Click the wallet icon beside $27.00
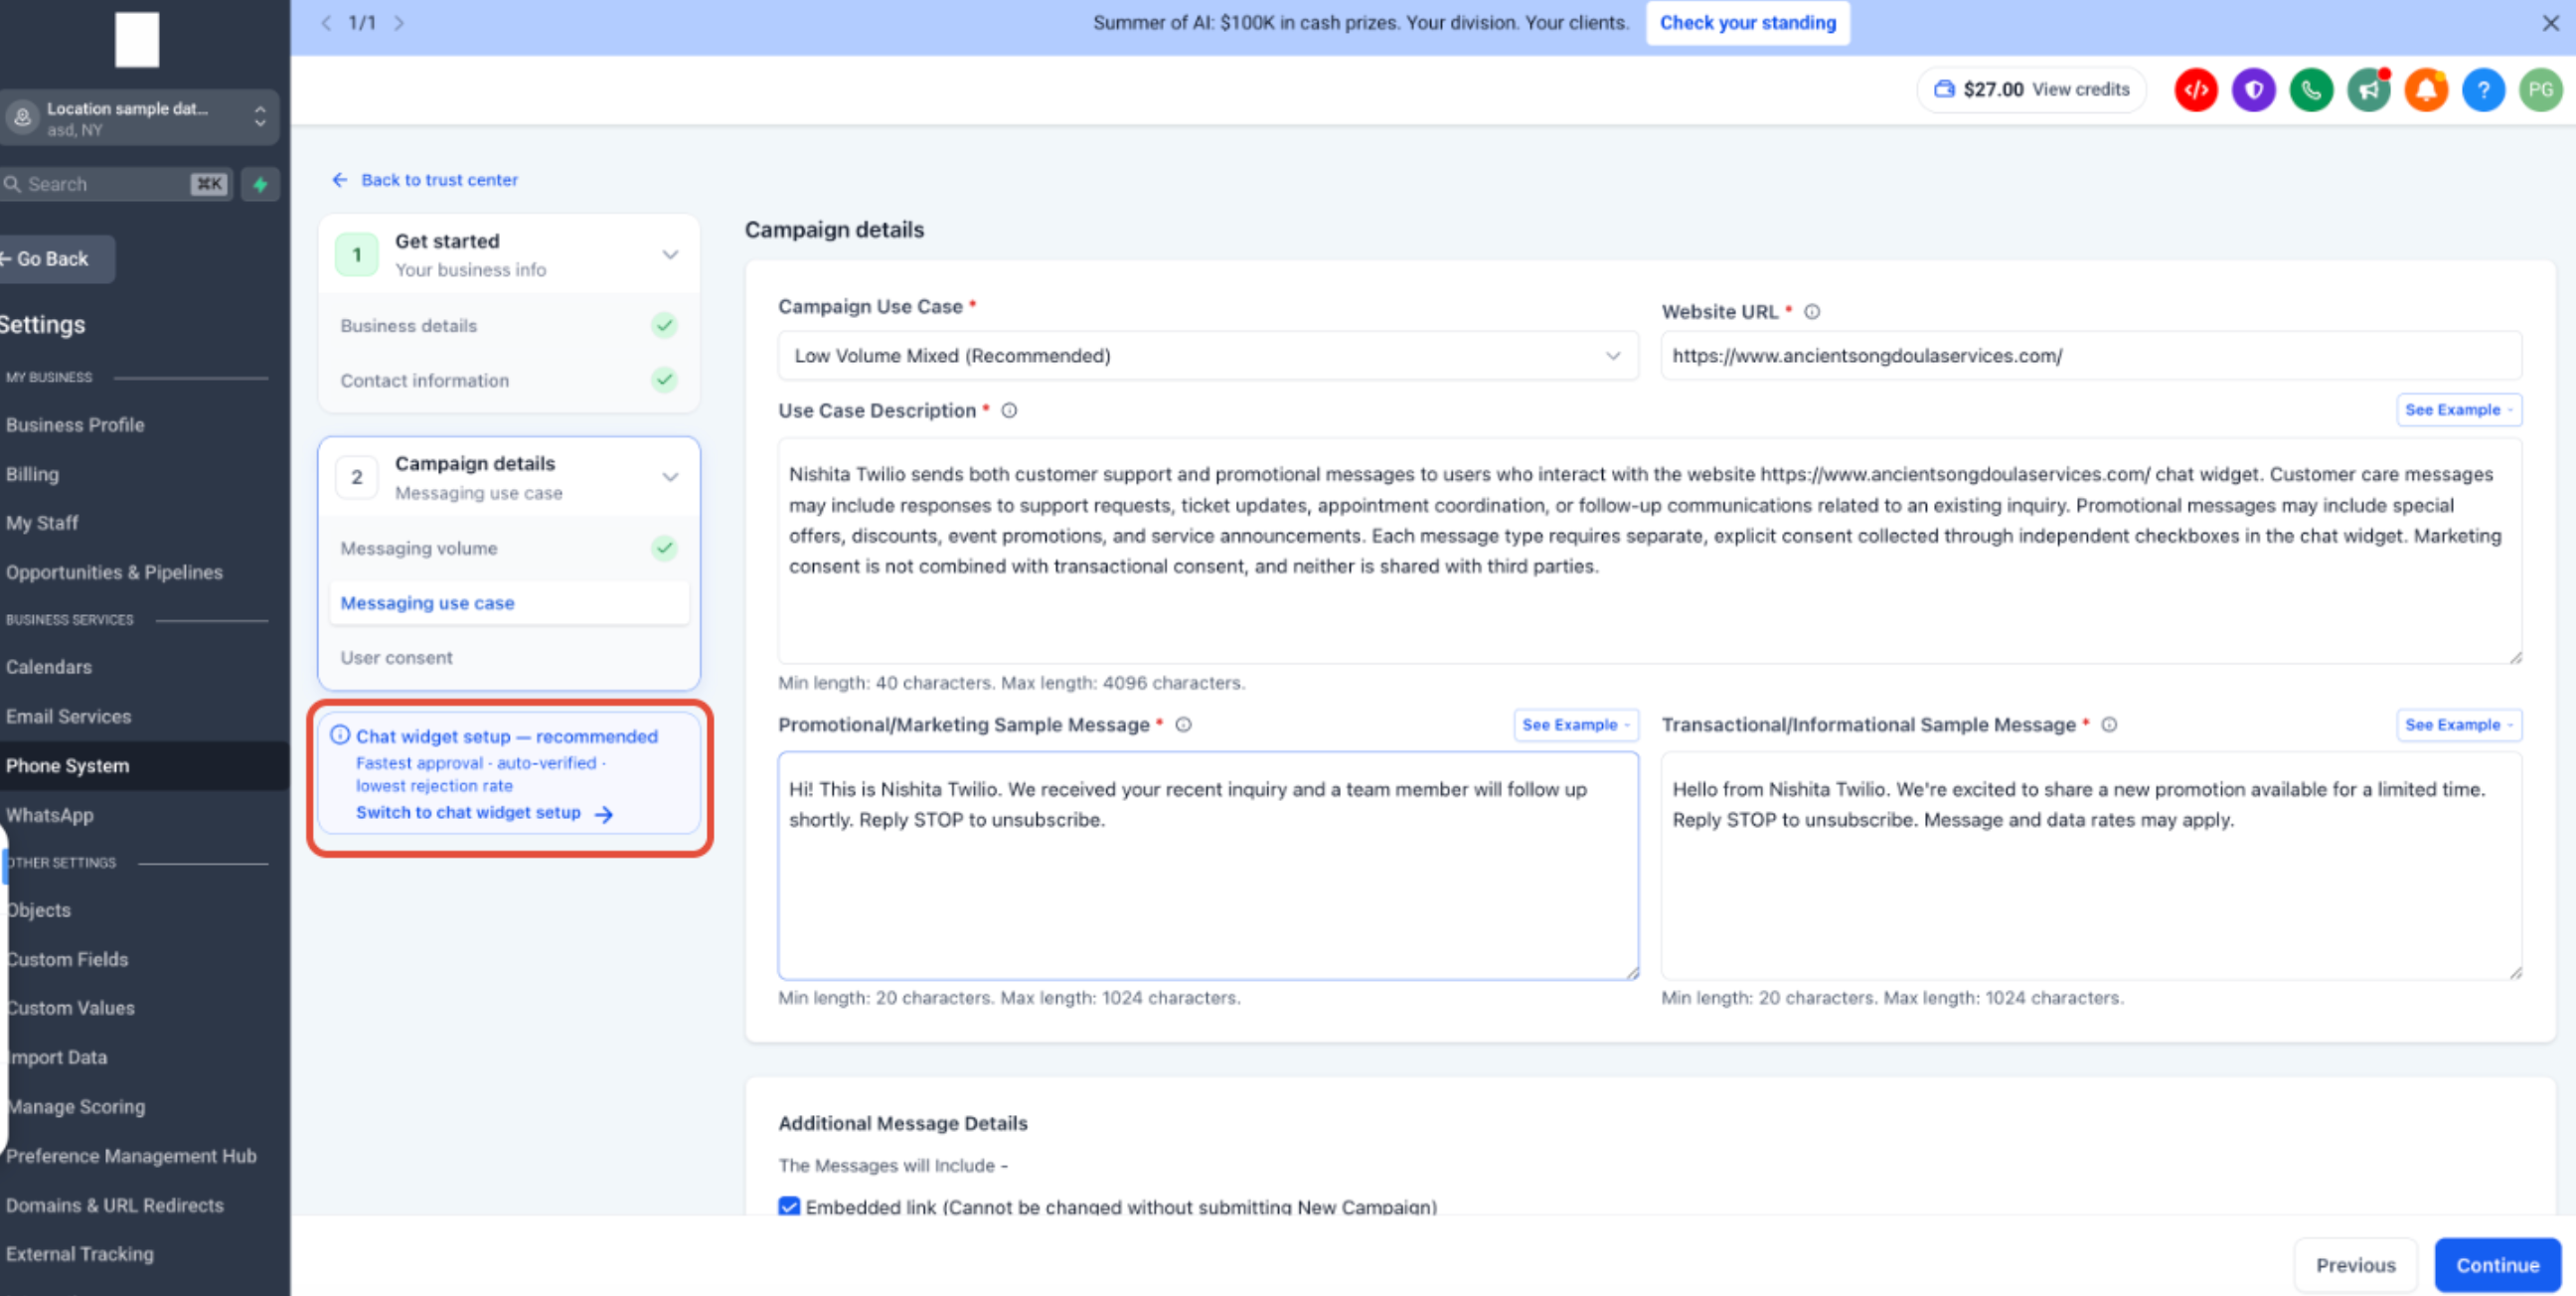The height and width of the screenshot is (1296, 2576). [x=1944, y=89]
